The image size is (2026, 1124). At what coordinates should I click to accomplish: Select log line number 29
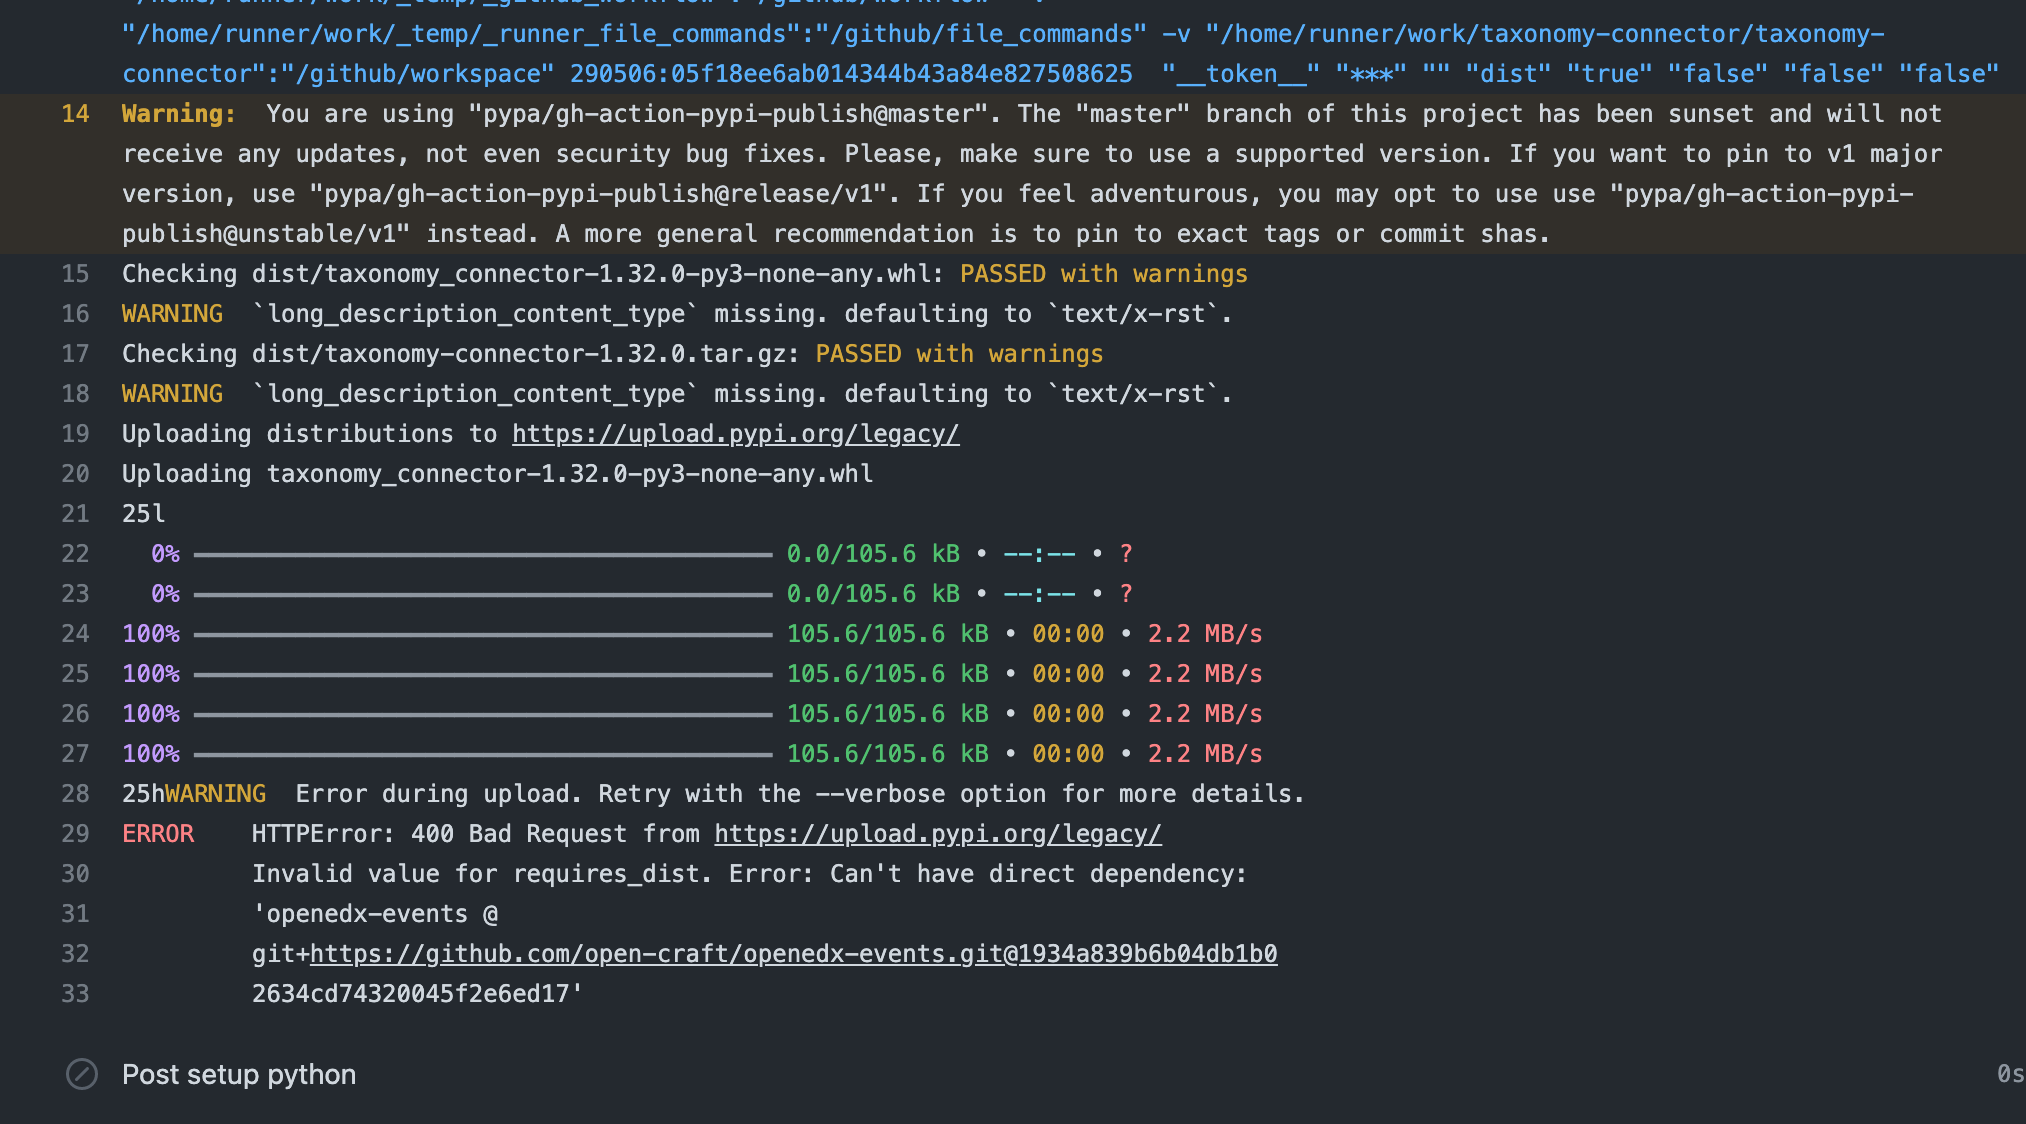[75, 834]
